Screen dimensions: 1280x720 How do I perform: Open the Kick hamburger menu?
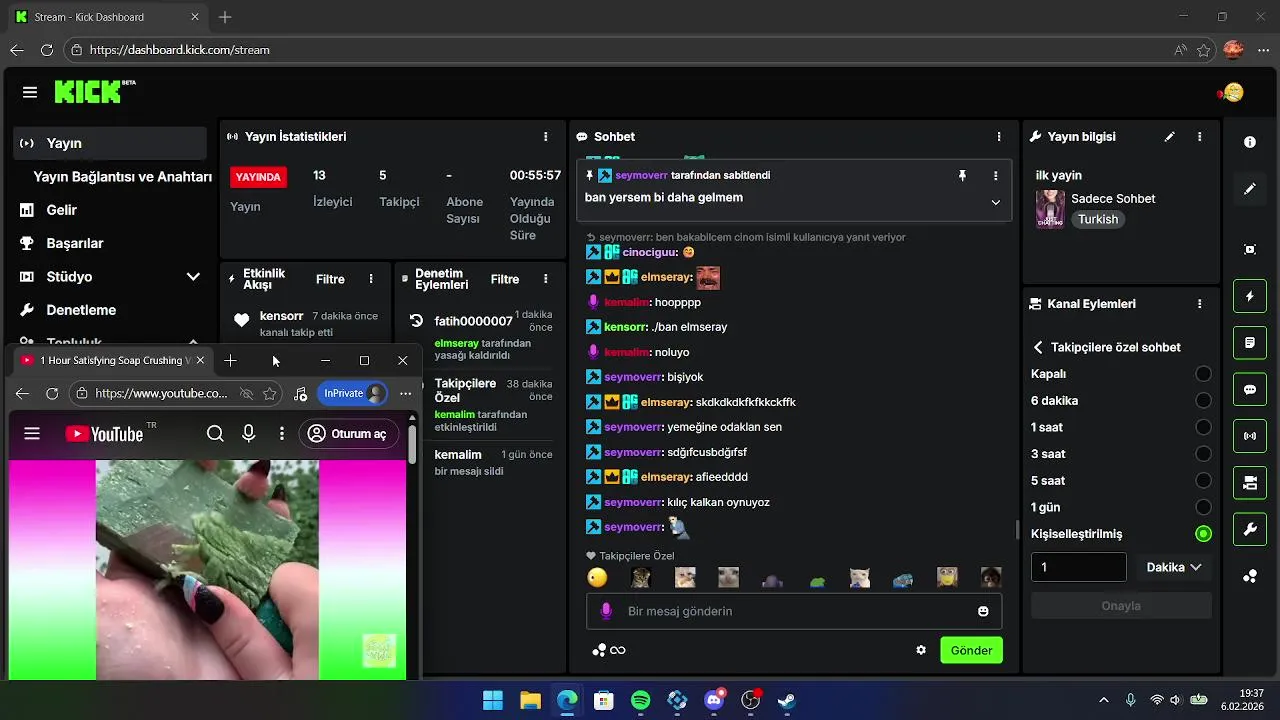(x=30, y=92)
